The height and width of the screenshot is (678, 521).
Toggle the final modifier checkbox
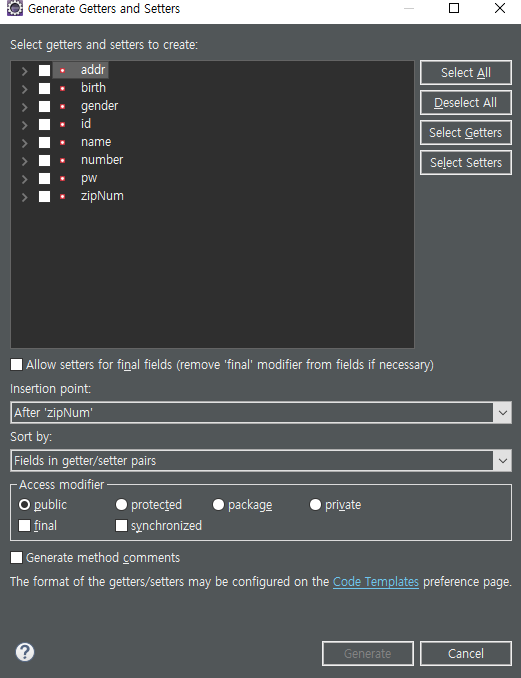pyautogui.click(x=24, y=525)
